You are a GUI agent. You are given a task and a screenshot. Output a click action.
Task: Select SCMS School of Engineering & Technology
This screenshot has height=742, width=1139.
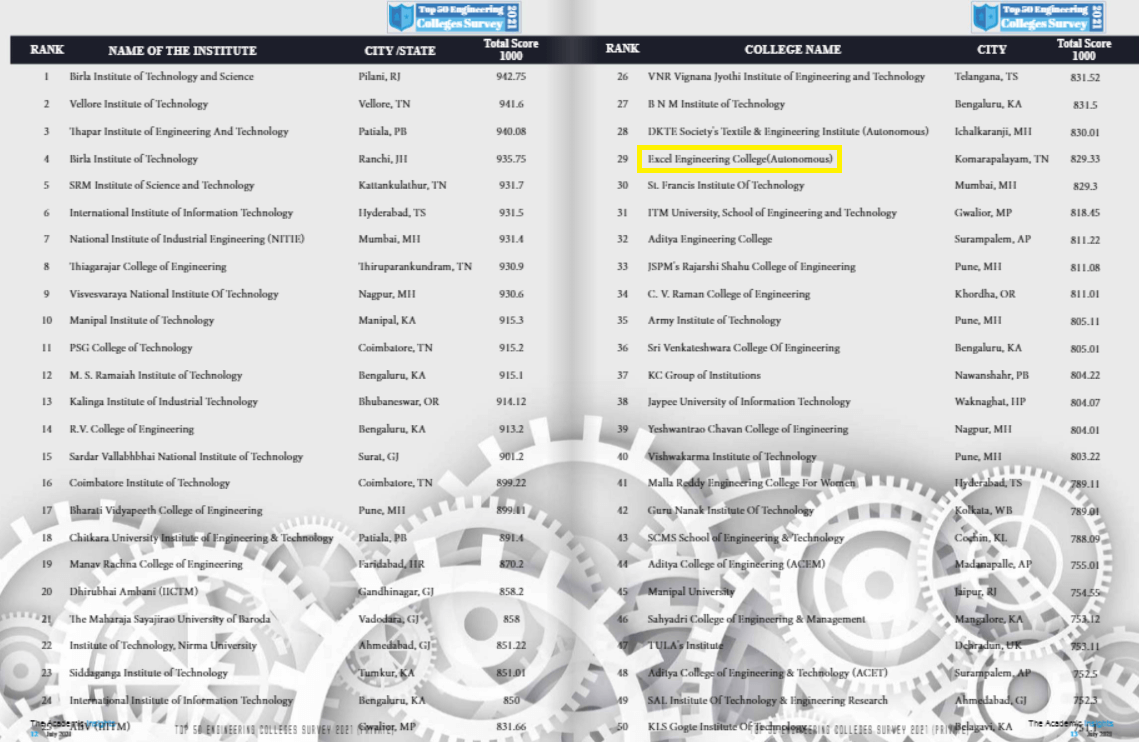[746, 539]
